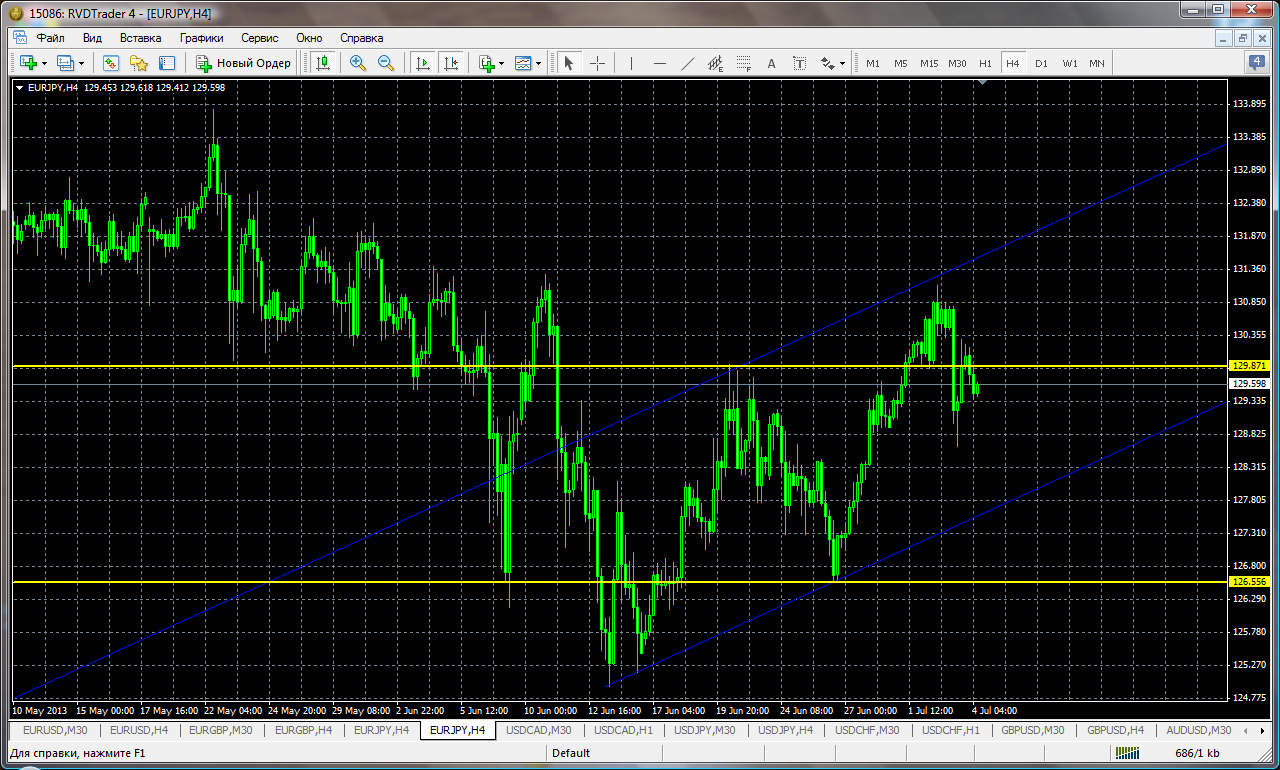Switch to M30 timeframe
The height and width of the screenshot is (770, 1280).
957,63
